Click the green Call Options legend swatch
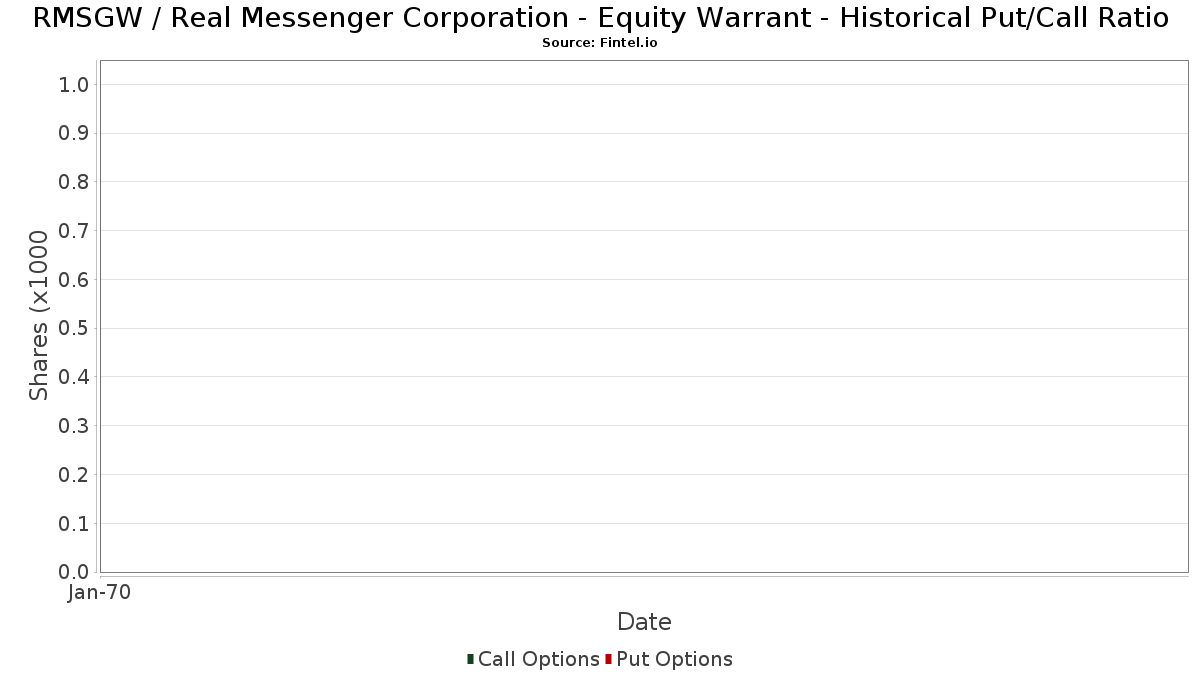Image resolution: width=1200 pixels, height=675 pixels. coord(470,659)
